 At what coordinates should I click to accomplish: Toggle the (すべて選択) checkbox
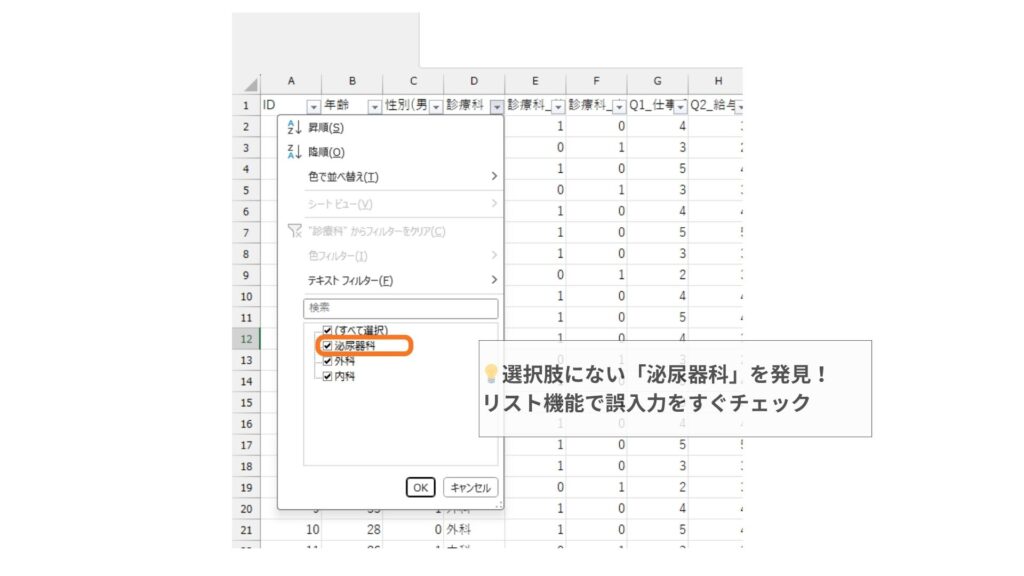pyautogui.click(x=327, y=330)
